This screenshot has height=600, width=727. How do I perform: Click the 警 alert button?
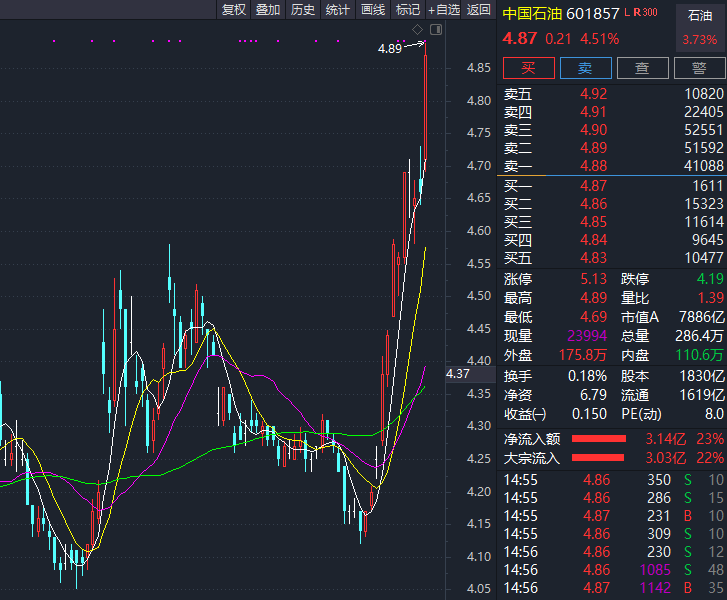[699, 68]
